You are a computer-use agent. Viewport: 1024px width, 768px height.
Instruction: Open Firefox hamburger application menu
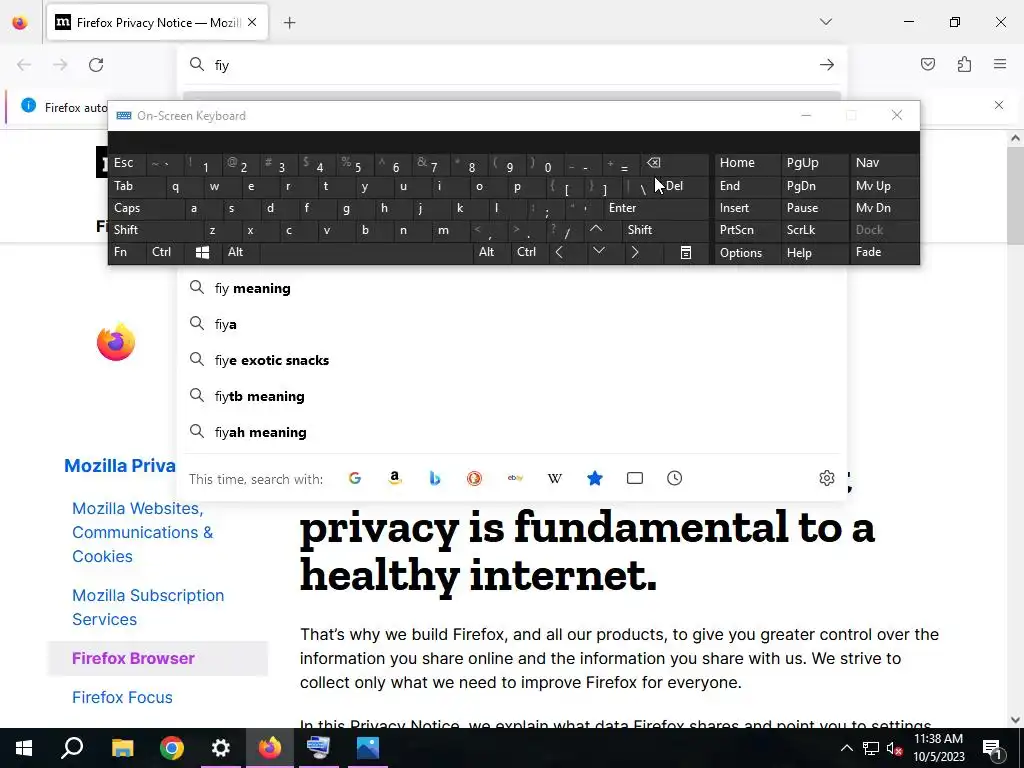click(x=1000, y=64)
